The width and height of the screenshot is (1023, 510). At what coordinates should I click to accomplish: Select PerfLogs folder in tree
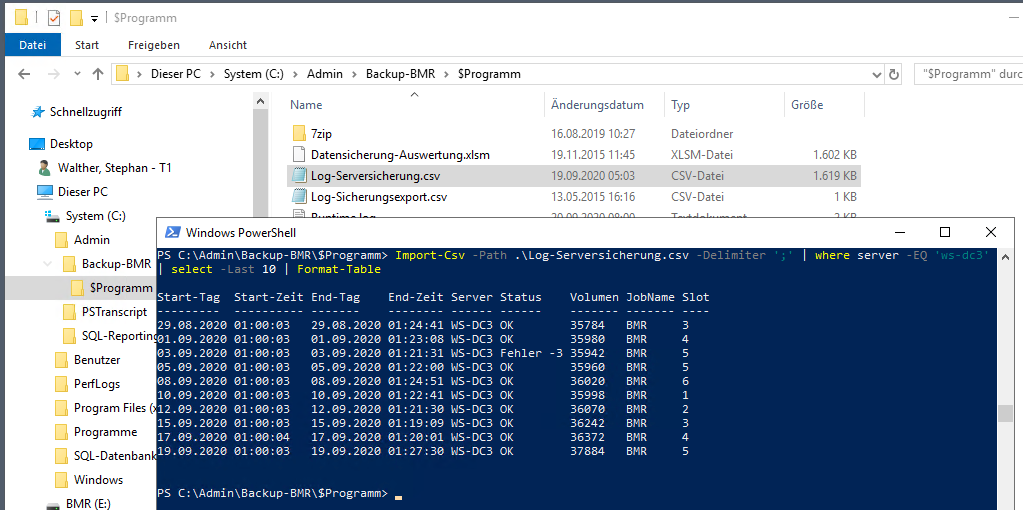(x=97, y=383)
